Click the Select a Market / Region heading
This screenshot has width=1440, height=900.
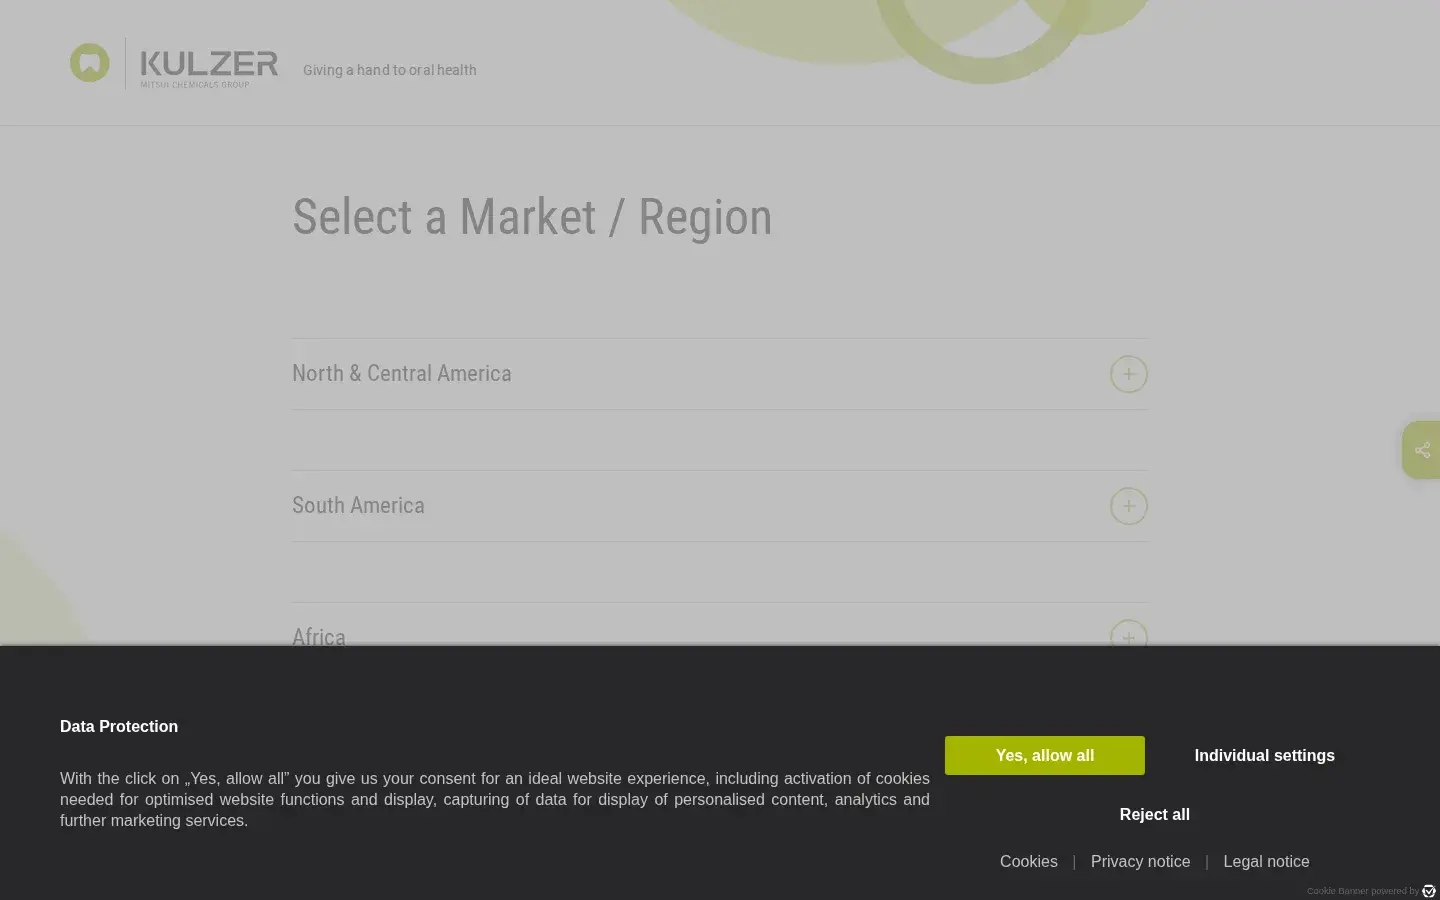532,217
